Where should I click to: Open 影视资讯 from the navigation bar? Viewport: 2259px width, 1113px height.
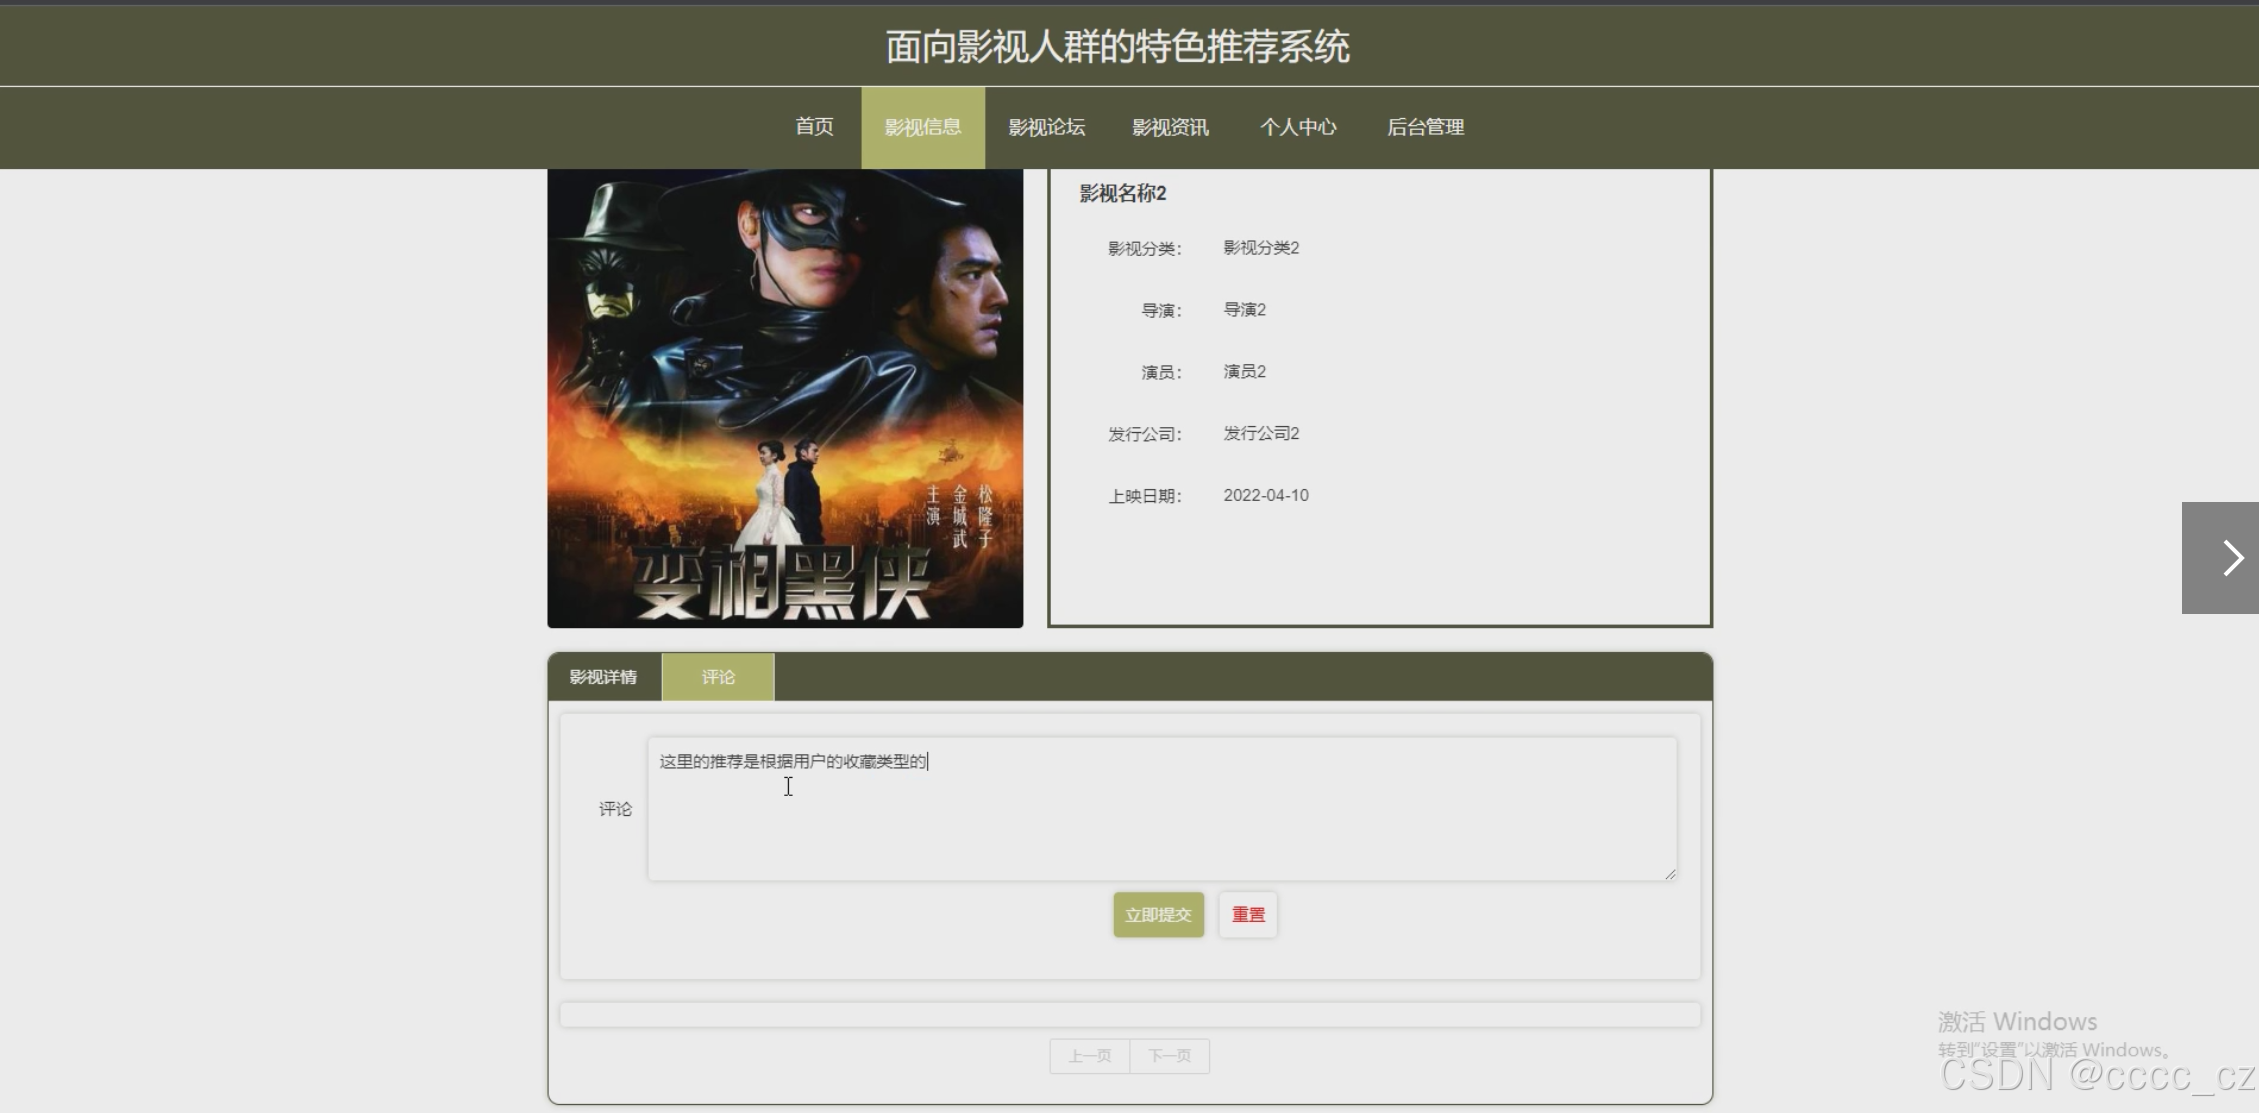(1170, 127)
